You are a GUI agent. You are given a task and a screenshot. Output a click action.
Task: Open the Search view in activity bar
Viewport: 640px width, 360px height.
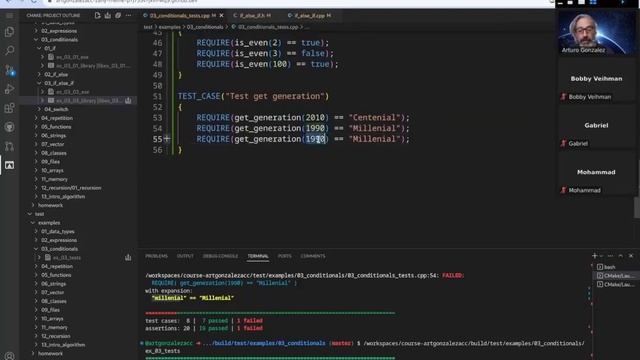tap(9, 51)
